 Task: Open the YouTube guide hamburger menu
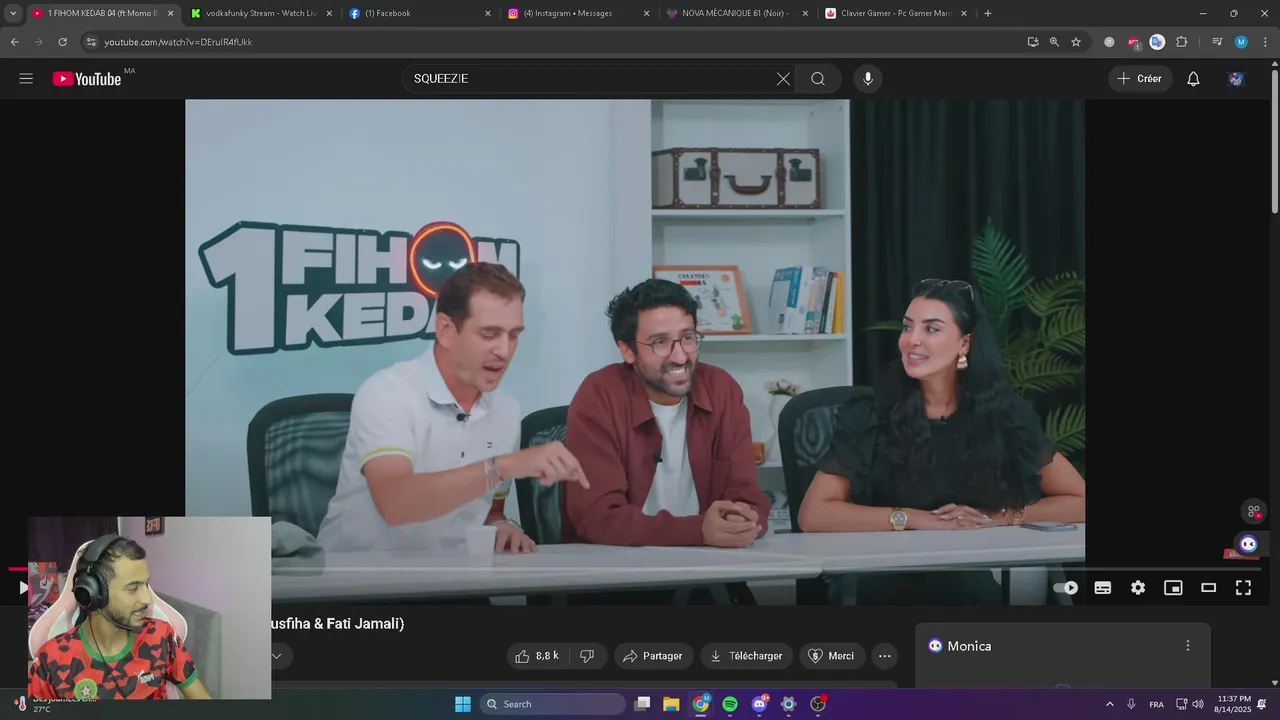[x=26, y=79]
